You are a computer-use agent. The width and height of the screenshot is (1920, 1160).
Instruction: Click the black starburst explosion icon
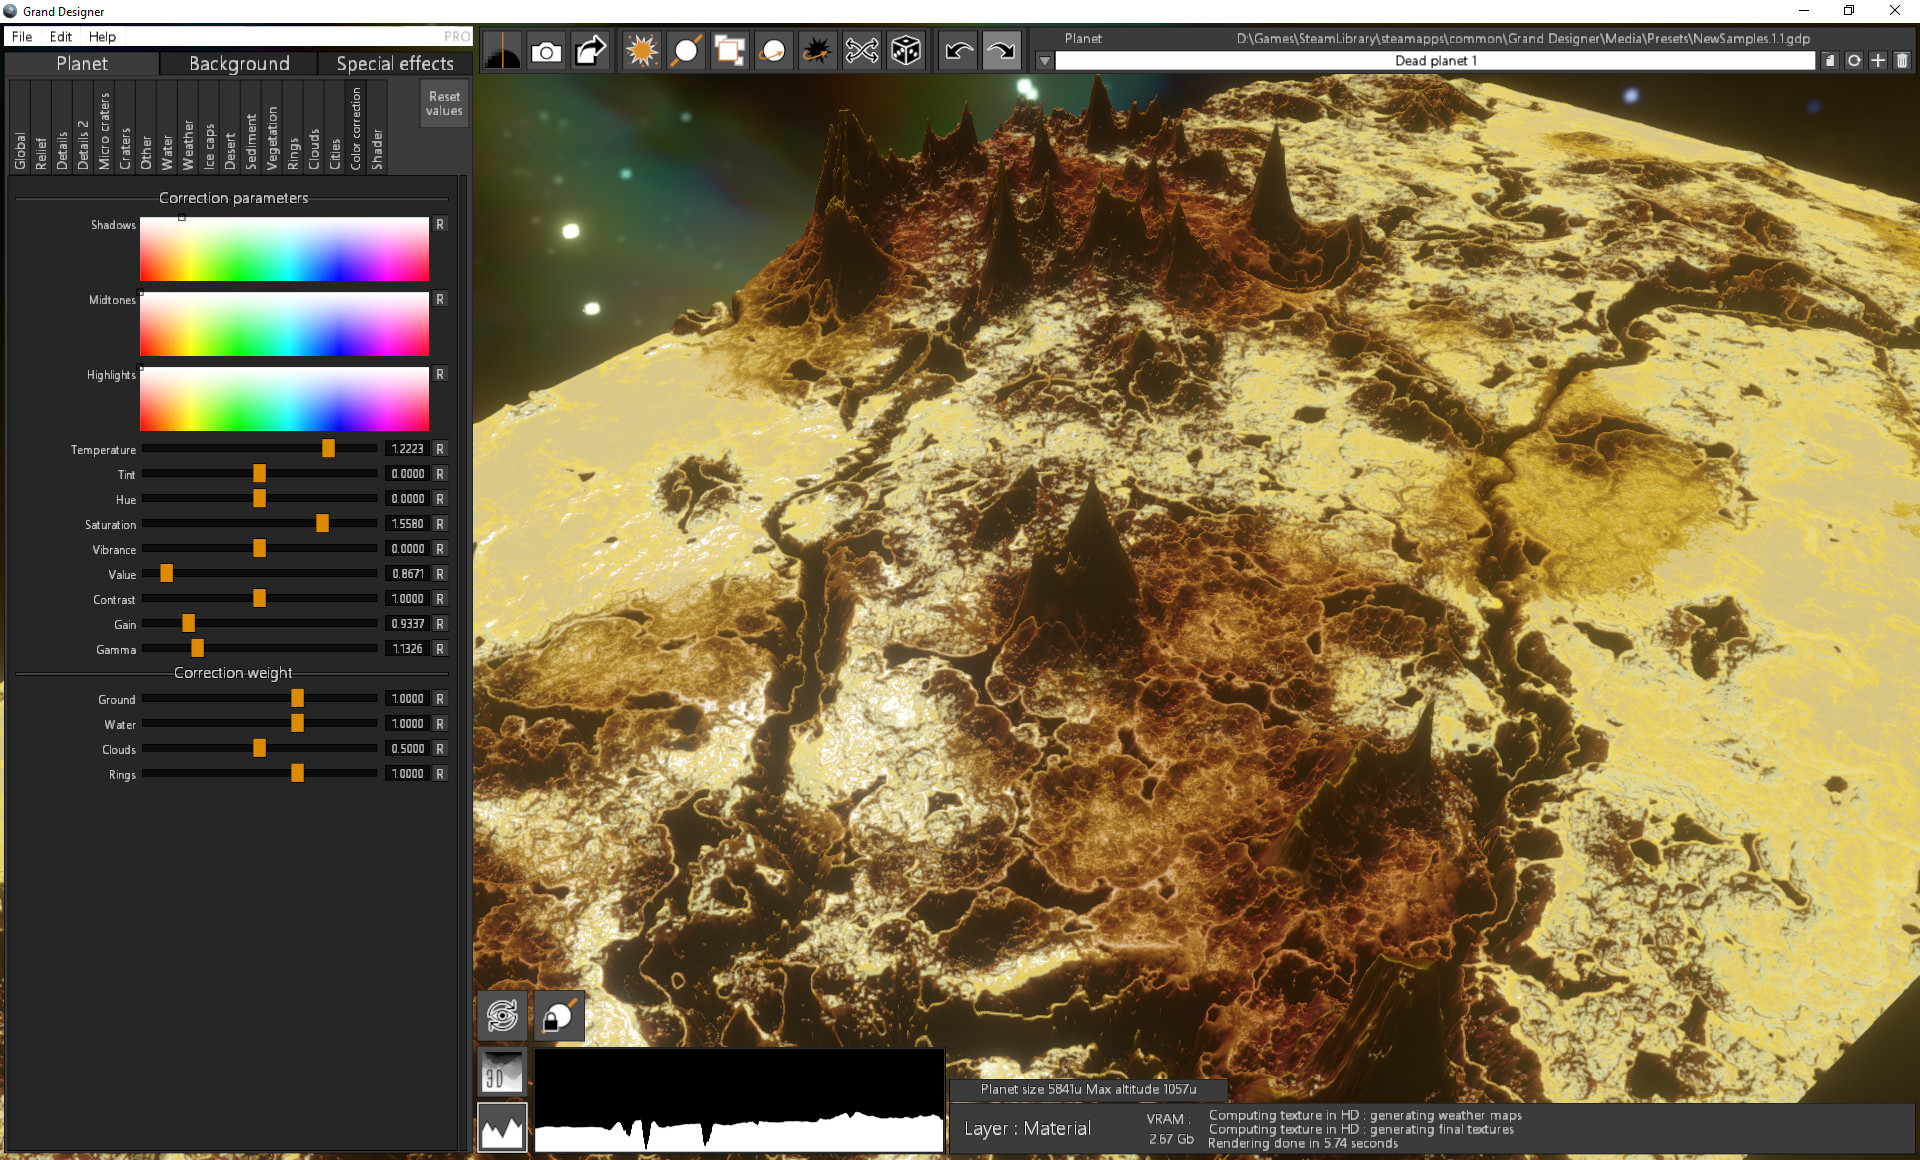pos(817,50)
